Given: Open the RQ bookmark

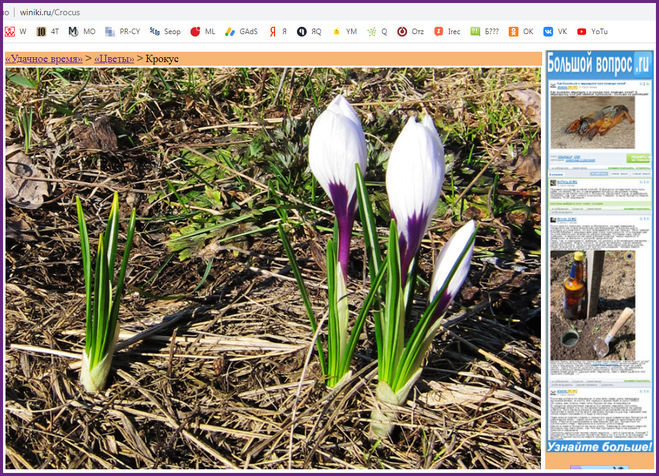Looking at the screenshot, I should (309, 32).
